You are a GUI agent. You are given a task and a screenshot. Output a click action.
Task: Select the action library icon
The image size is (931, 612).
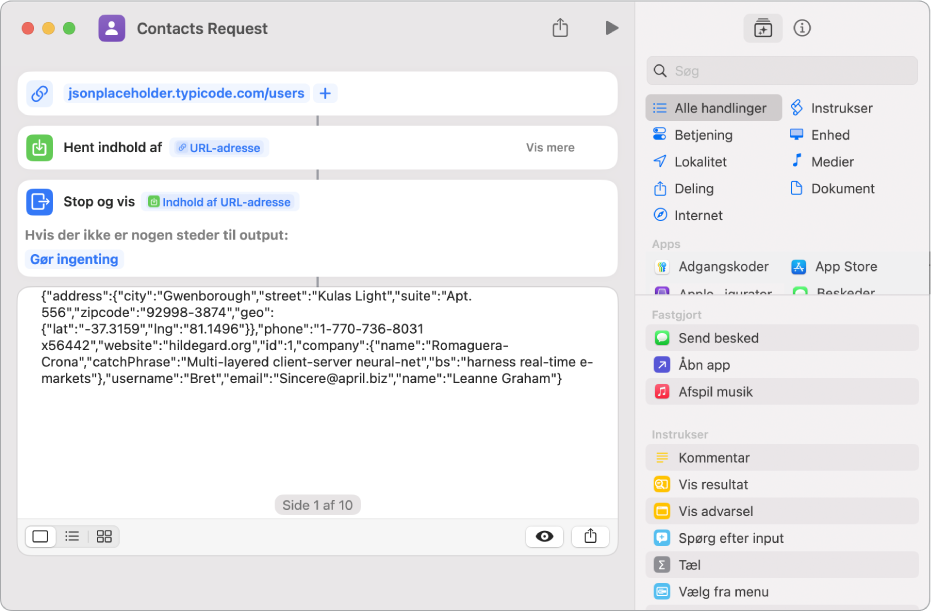coord(763,28)
